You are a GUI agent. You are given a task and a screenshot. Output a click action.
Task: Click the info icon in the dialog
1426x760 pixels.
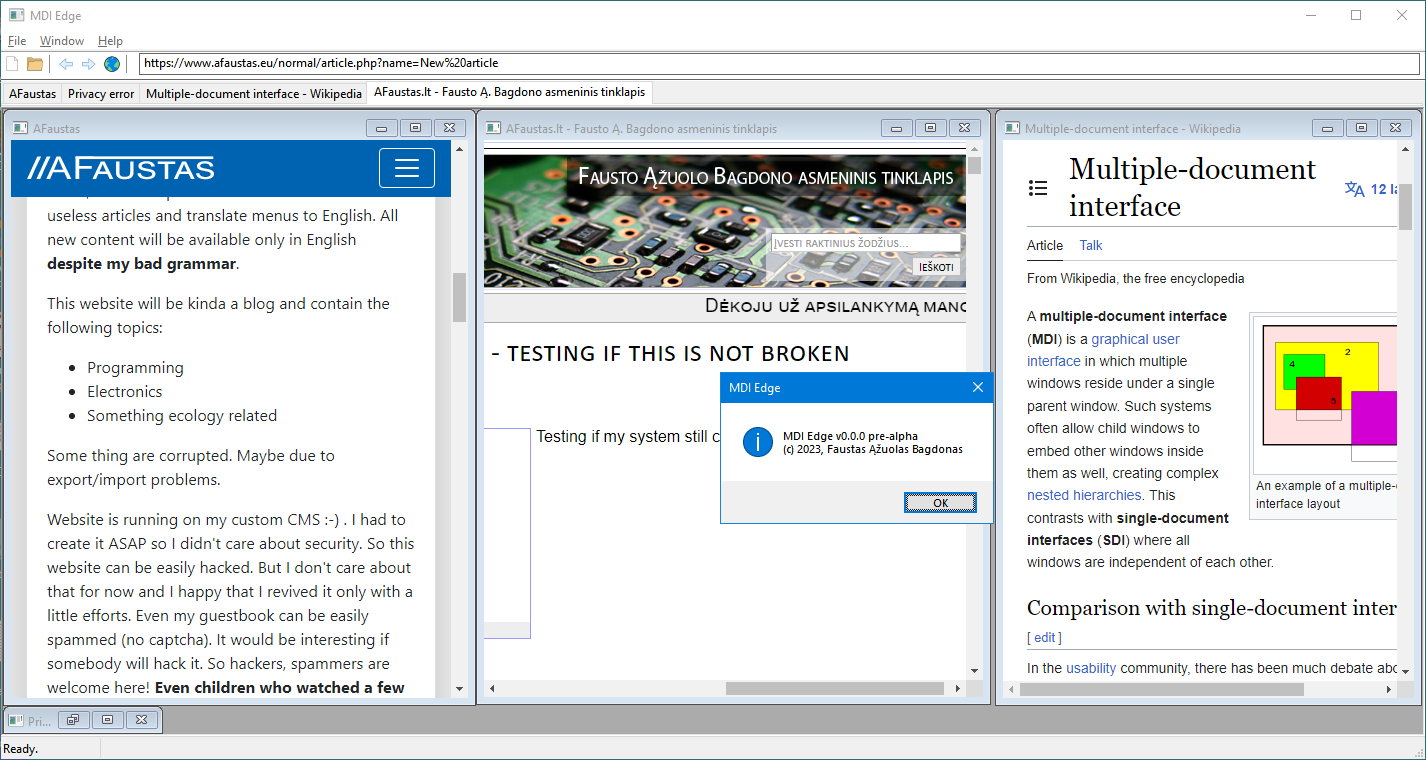[758, 442]
